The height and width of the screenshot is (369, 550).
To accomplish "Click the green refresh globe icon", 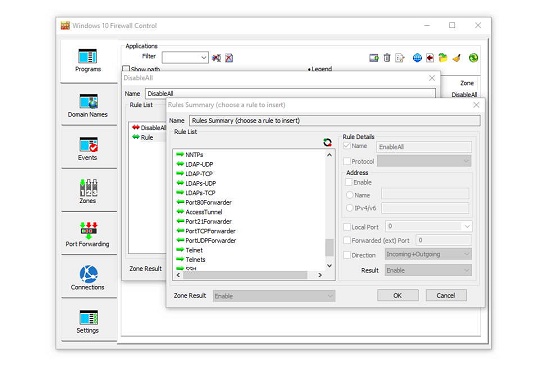I will [473, 58].
